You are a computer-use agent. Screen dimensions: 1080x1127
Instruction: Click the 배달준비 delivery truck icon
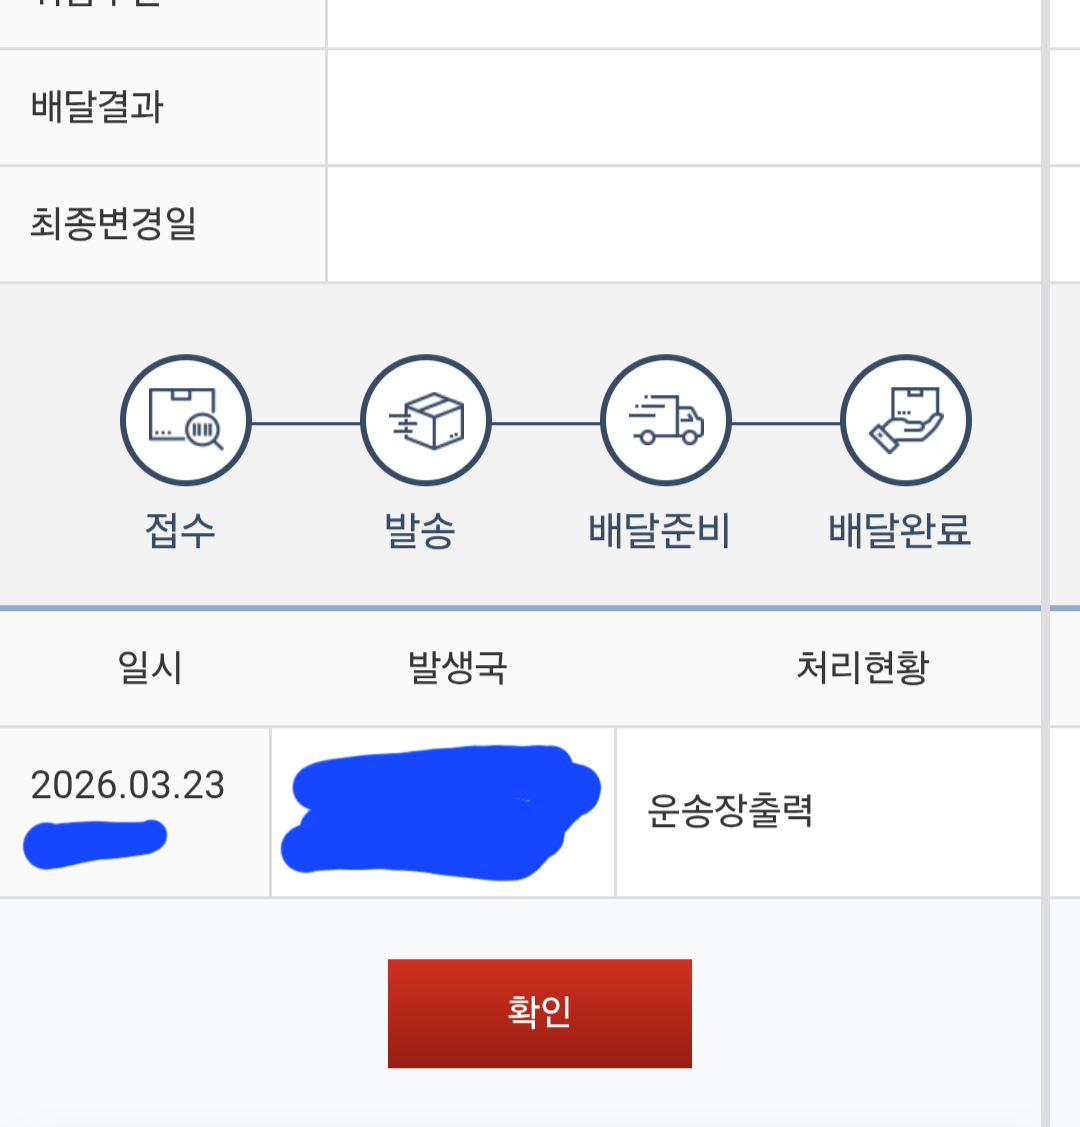(666, 420)
